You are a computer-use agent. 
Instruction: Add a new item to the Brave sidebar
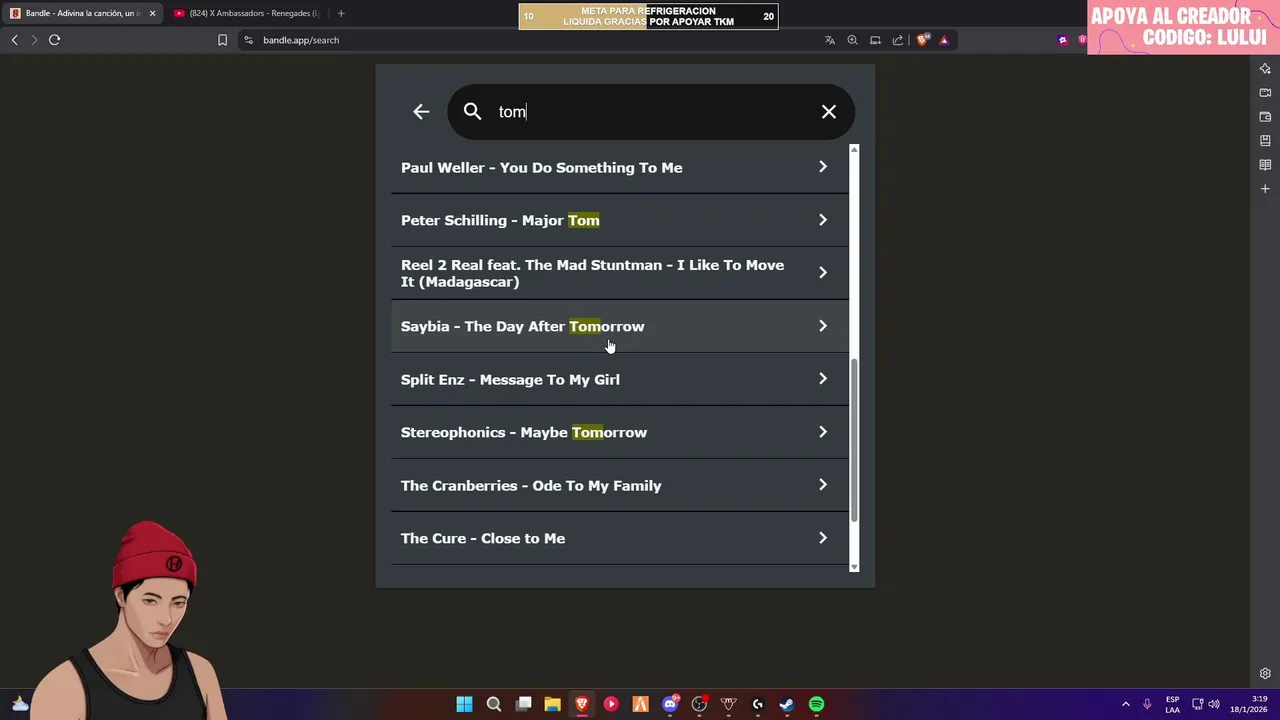click(x=1265, y=188)
